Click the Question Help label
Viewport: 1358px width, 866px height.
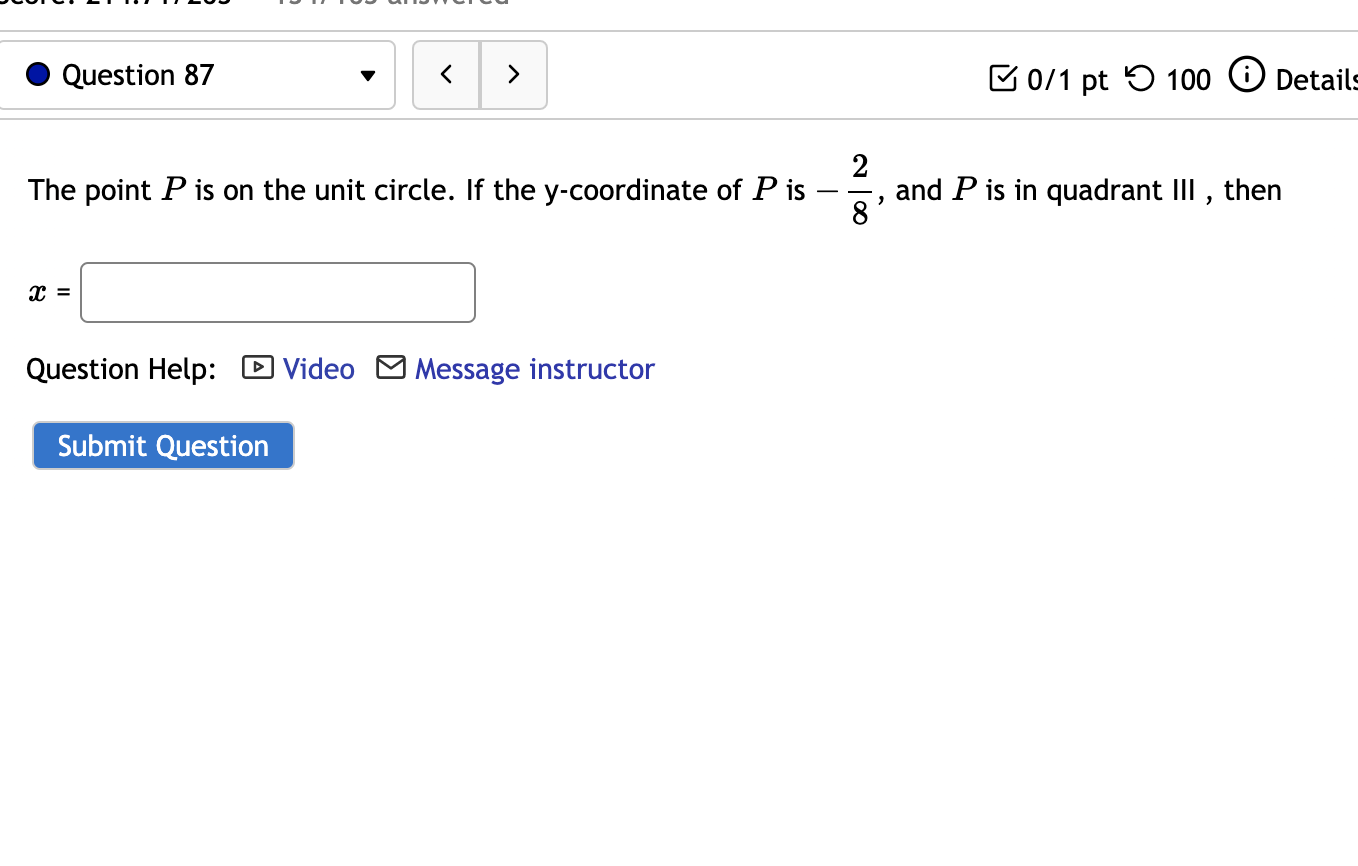click(120, 368)
